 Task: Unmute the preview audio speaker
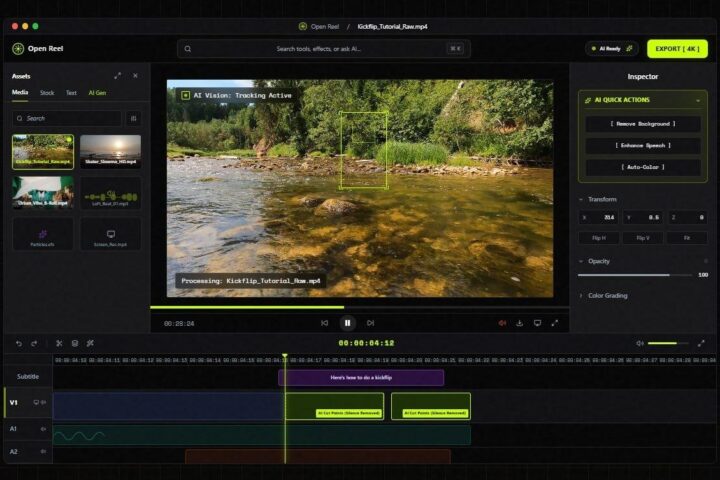pos(502,323)
